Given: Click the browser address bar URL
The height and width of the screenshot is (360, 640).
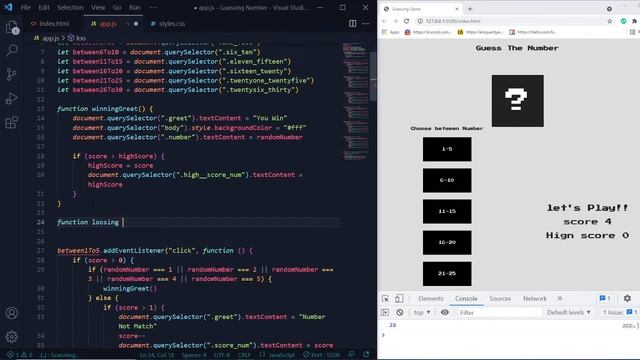Looking at the screenshot, I should [453, 21].
